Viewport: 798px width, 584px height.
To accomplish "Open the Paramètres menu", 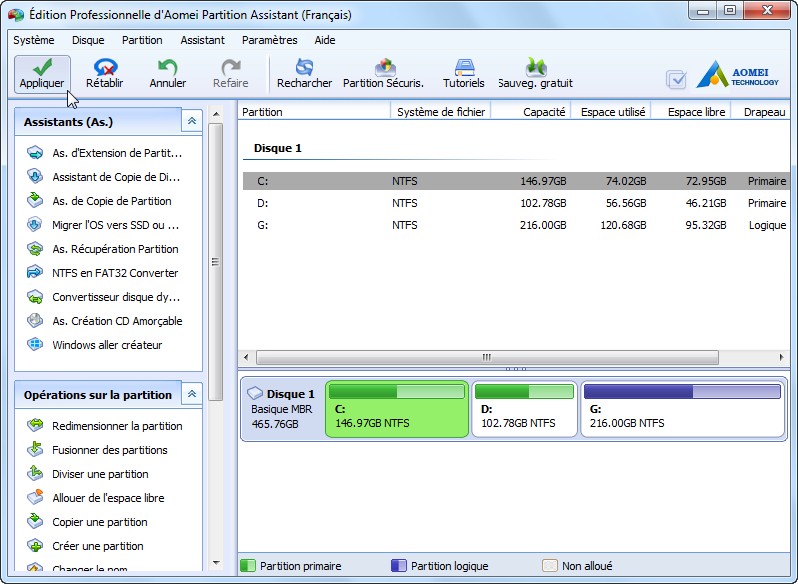I will [x=270, y=40].
